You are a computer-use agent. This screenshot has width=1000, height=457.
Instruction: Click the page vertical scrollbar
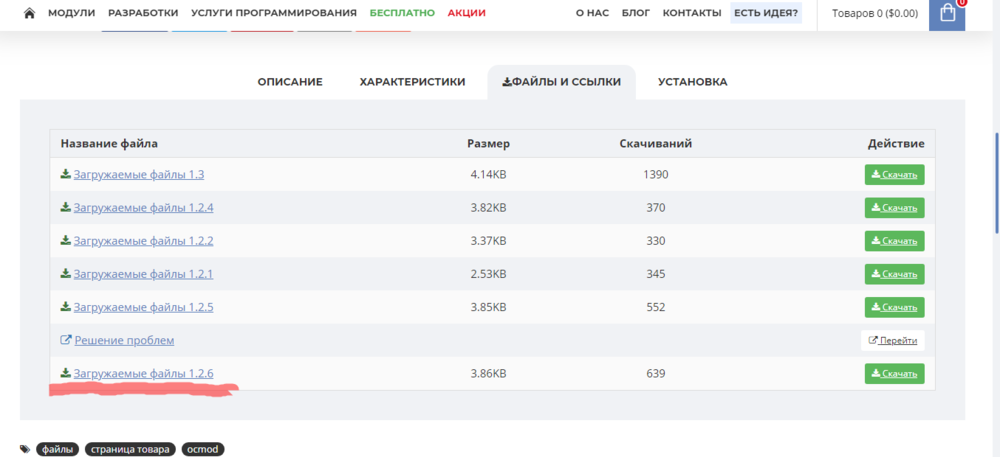(x=995, y=180)
